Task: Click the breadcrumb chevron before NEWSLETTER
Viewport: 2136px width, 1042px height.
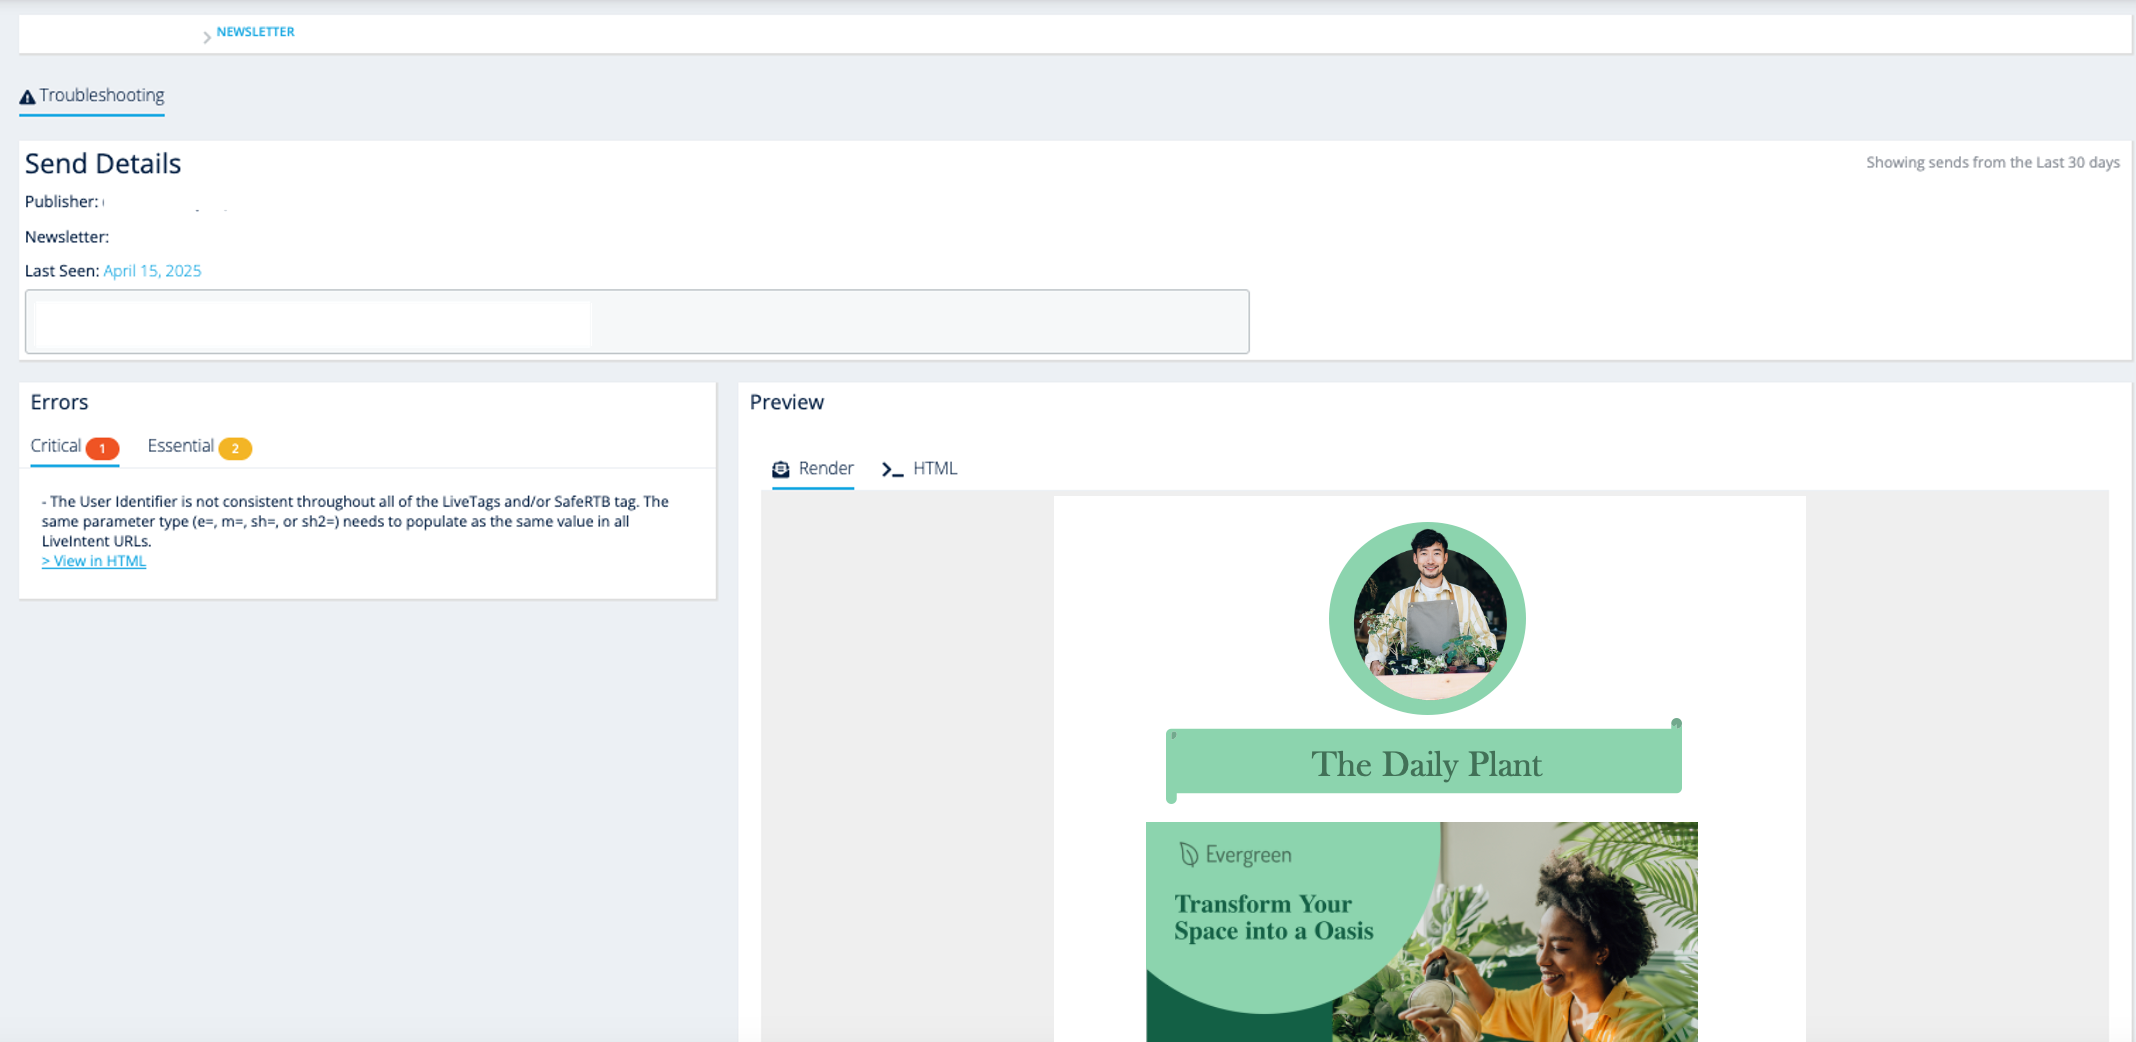Action: point(207,37)
